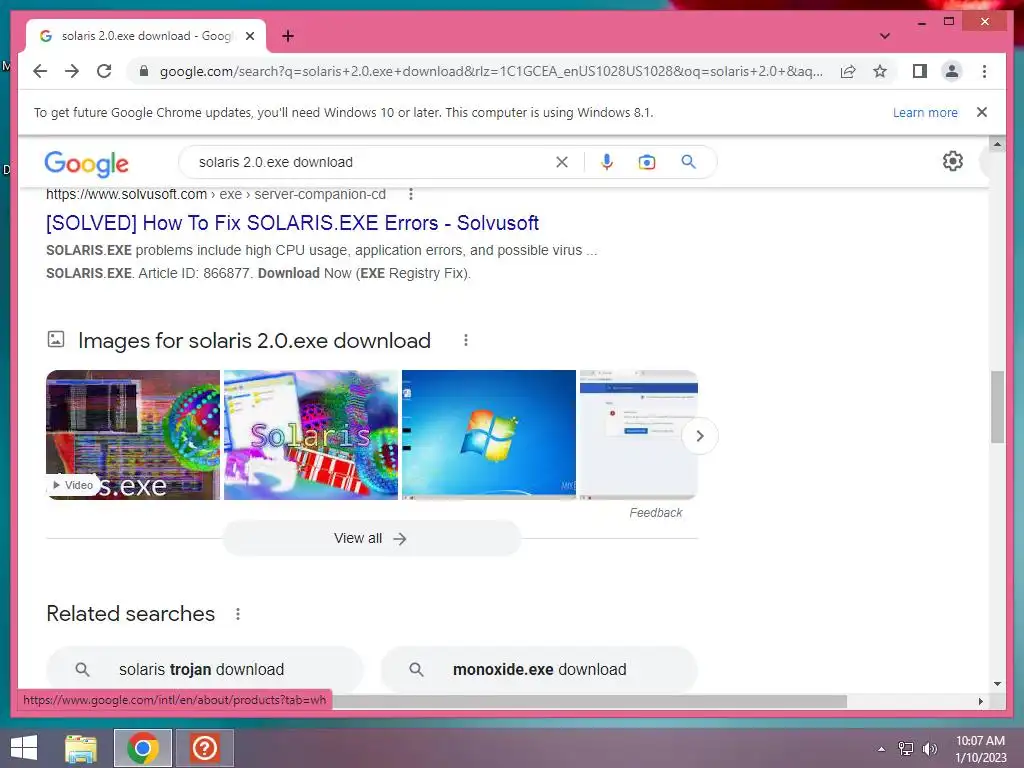Screen dimensions: 1024x768
Task: Show next images with the carousel arrow
Action: pyautogui.click(x=699, y=436)
